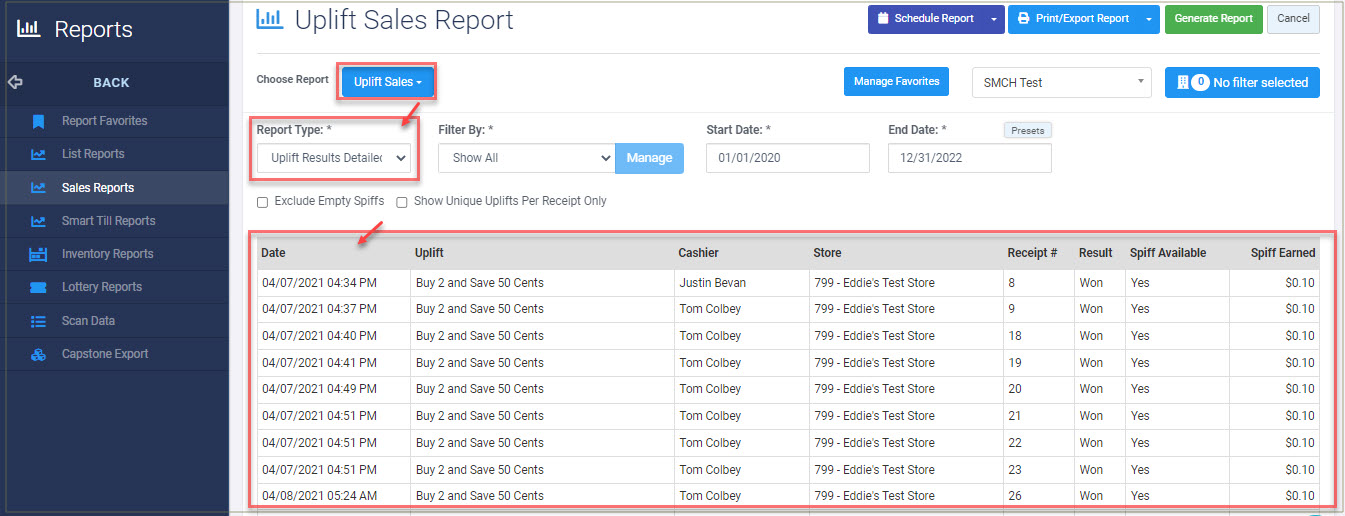The width and height of the screenshot is (1345, 516).
Task: Open the Uplift Sales report chooser dropdown
Action: [387, 82]
